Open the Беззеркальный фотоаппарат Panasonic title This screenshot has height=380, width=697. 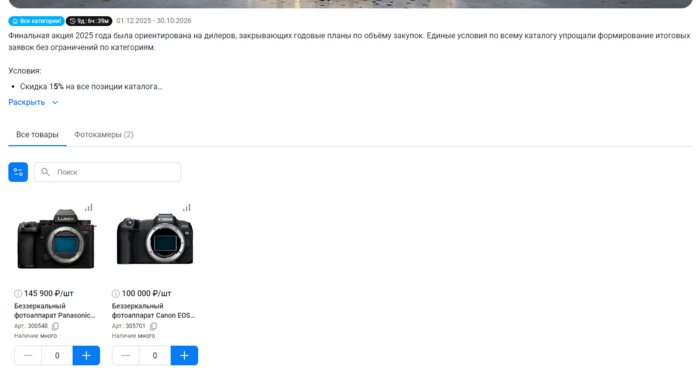[x=55, y=311]
